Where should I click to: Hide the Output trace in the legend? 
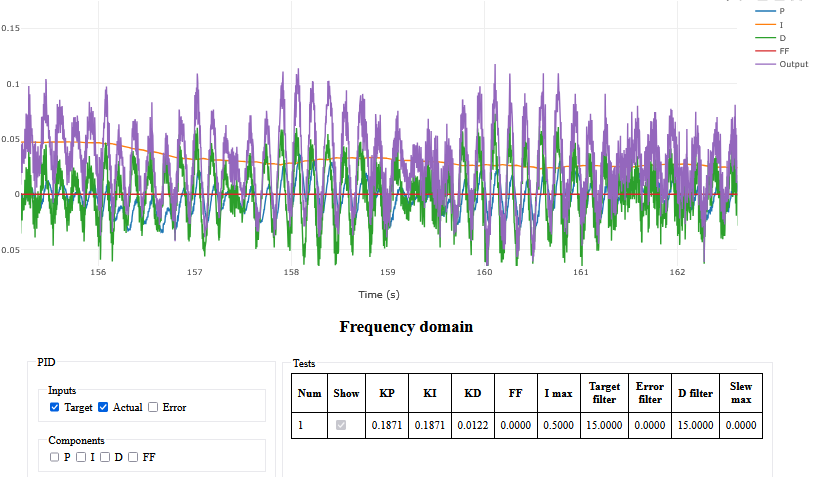[x=781, y=64]
